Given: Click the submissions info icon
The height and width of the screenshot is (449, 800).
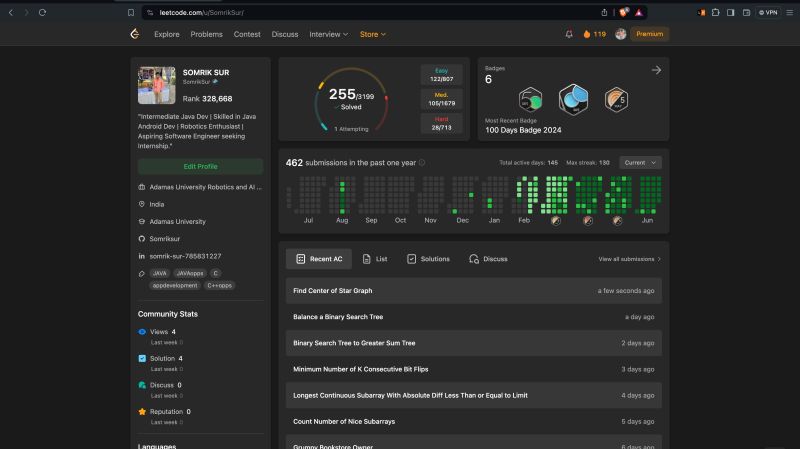Looking at the screenshot, I should click(x=422, y=163).
